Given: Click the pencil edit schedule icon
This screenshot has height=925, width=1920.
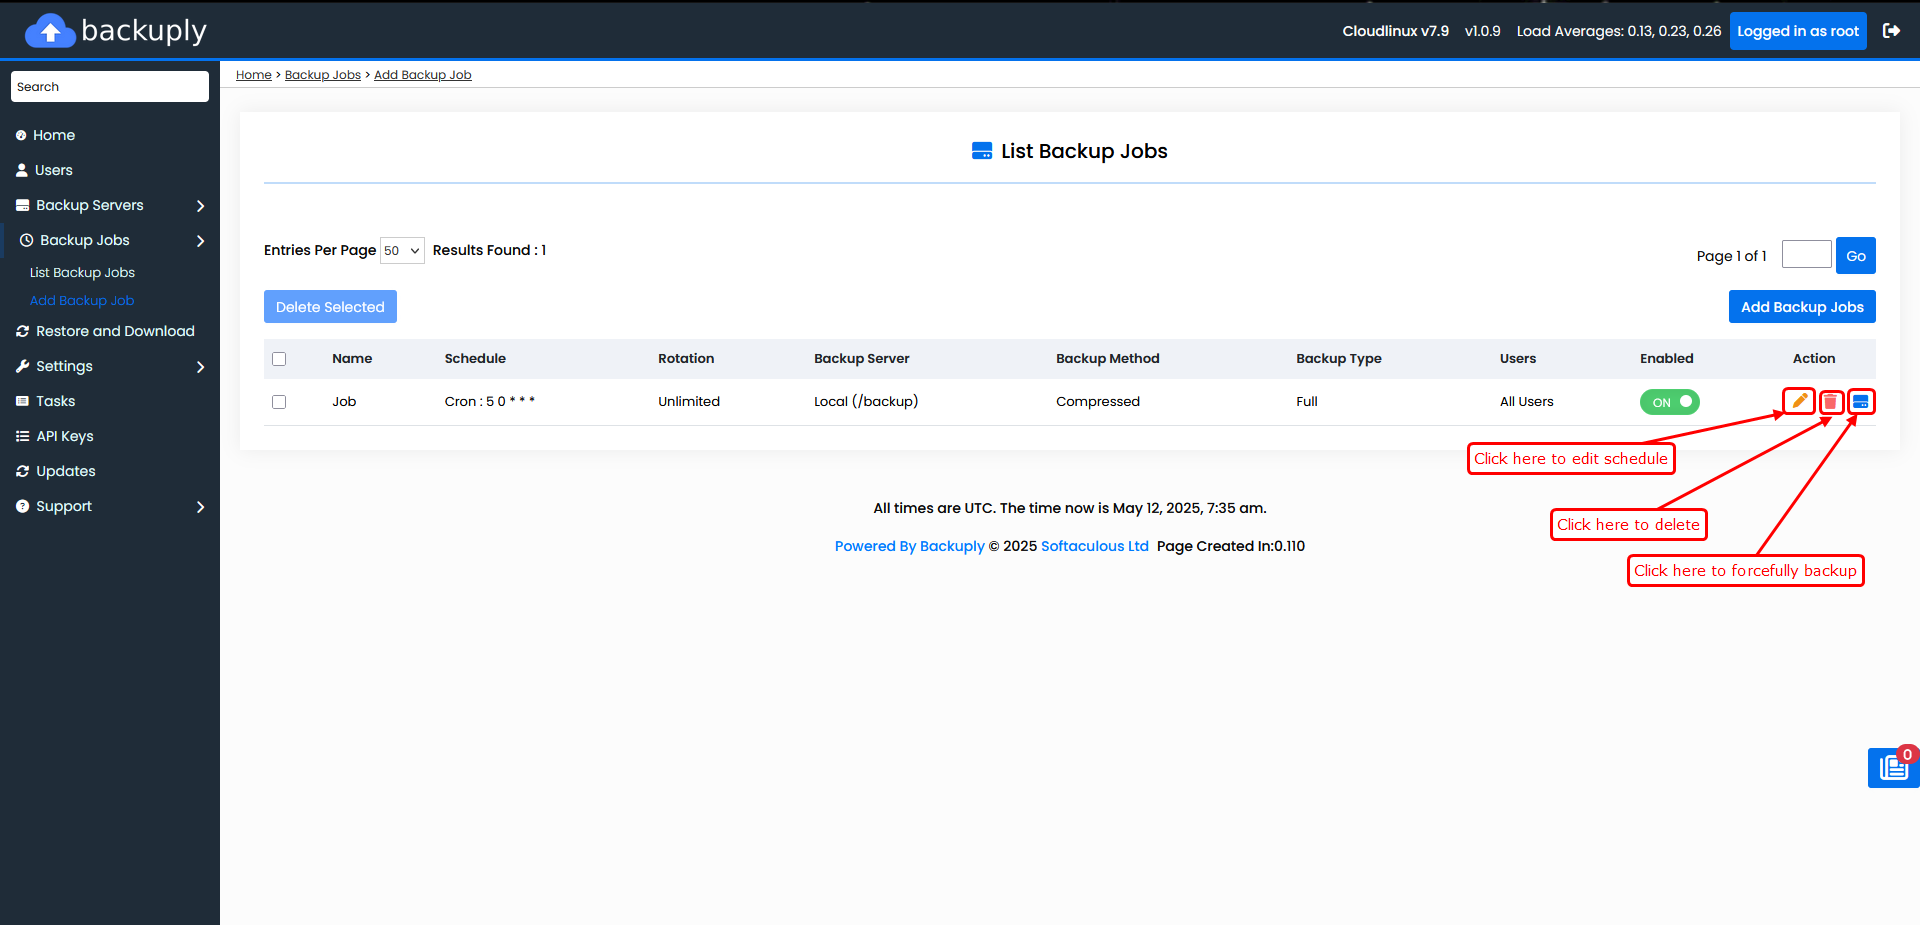Looking at the screenshot, I should [1799, 401].
